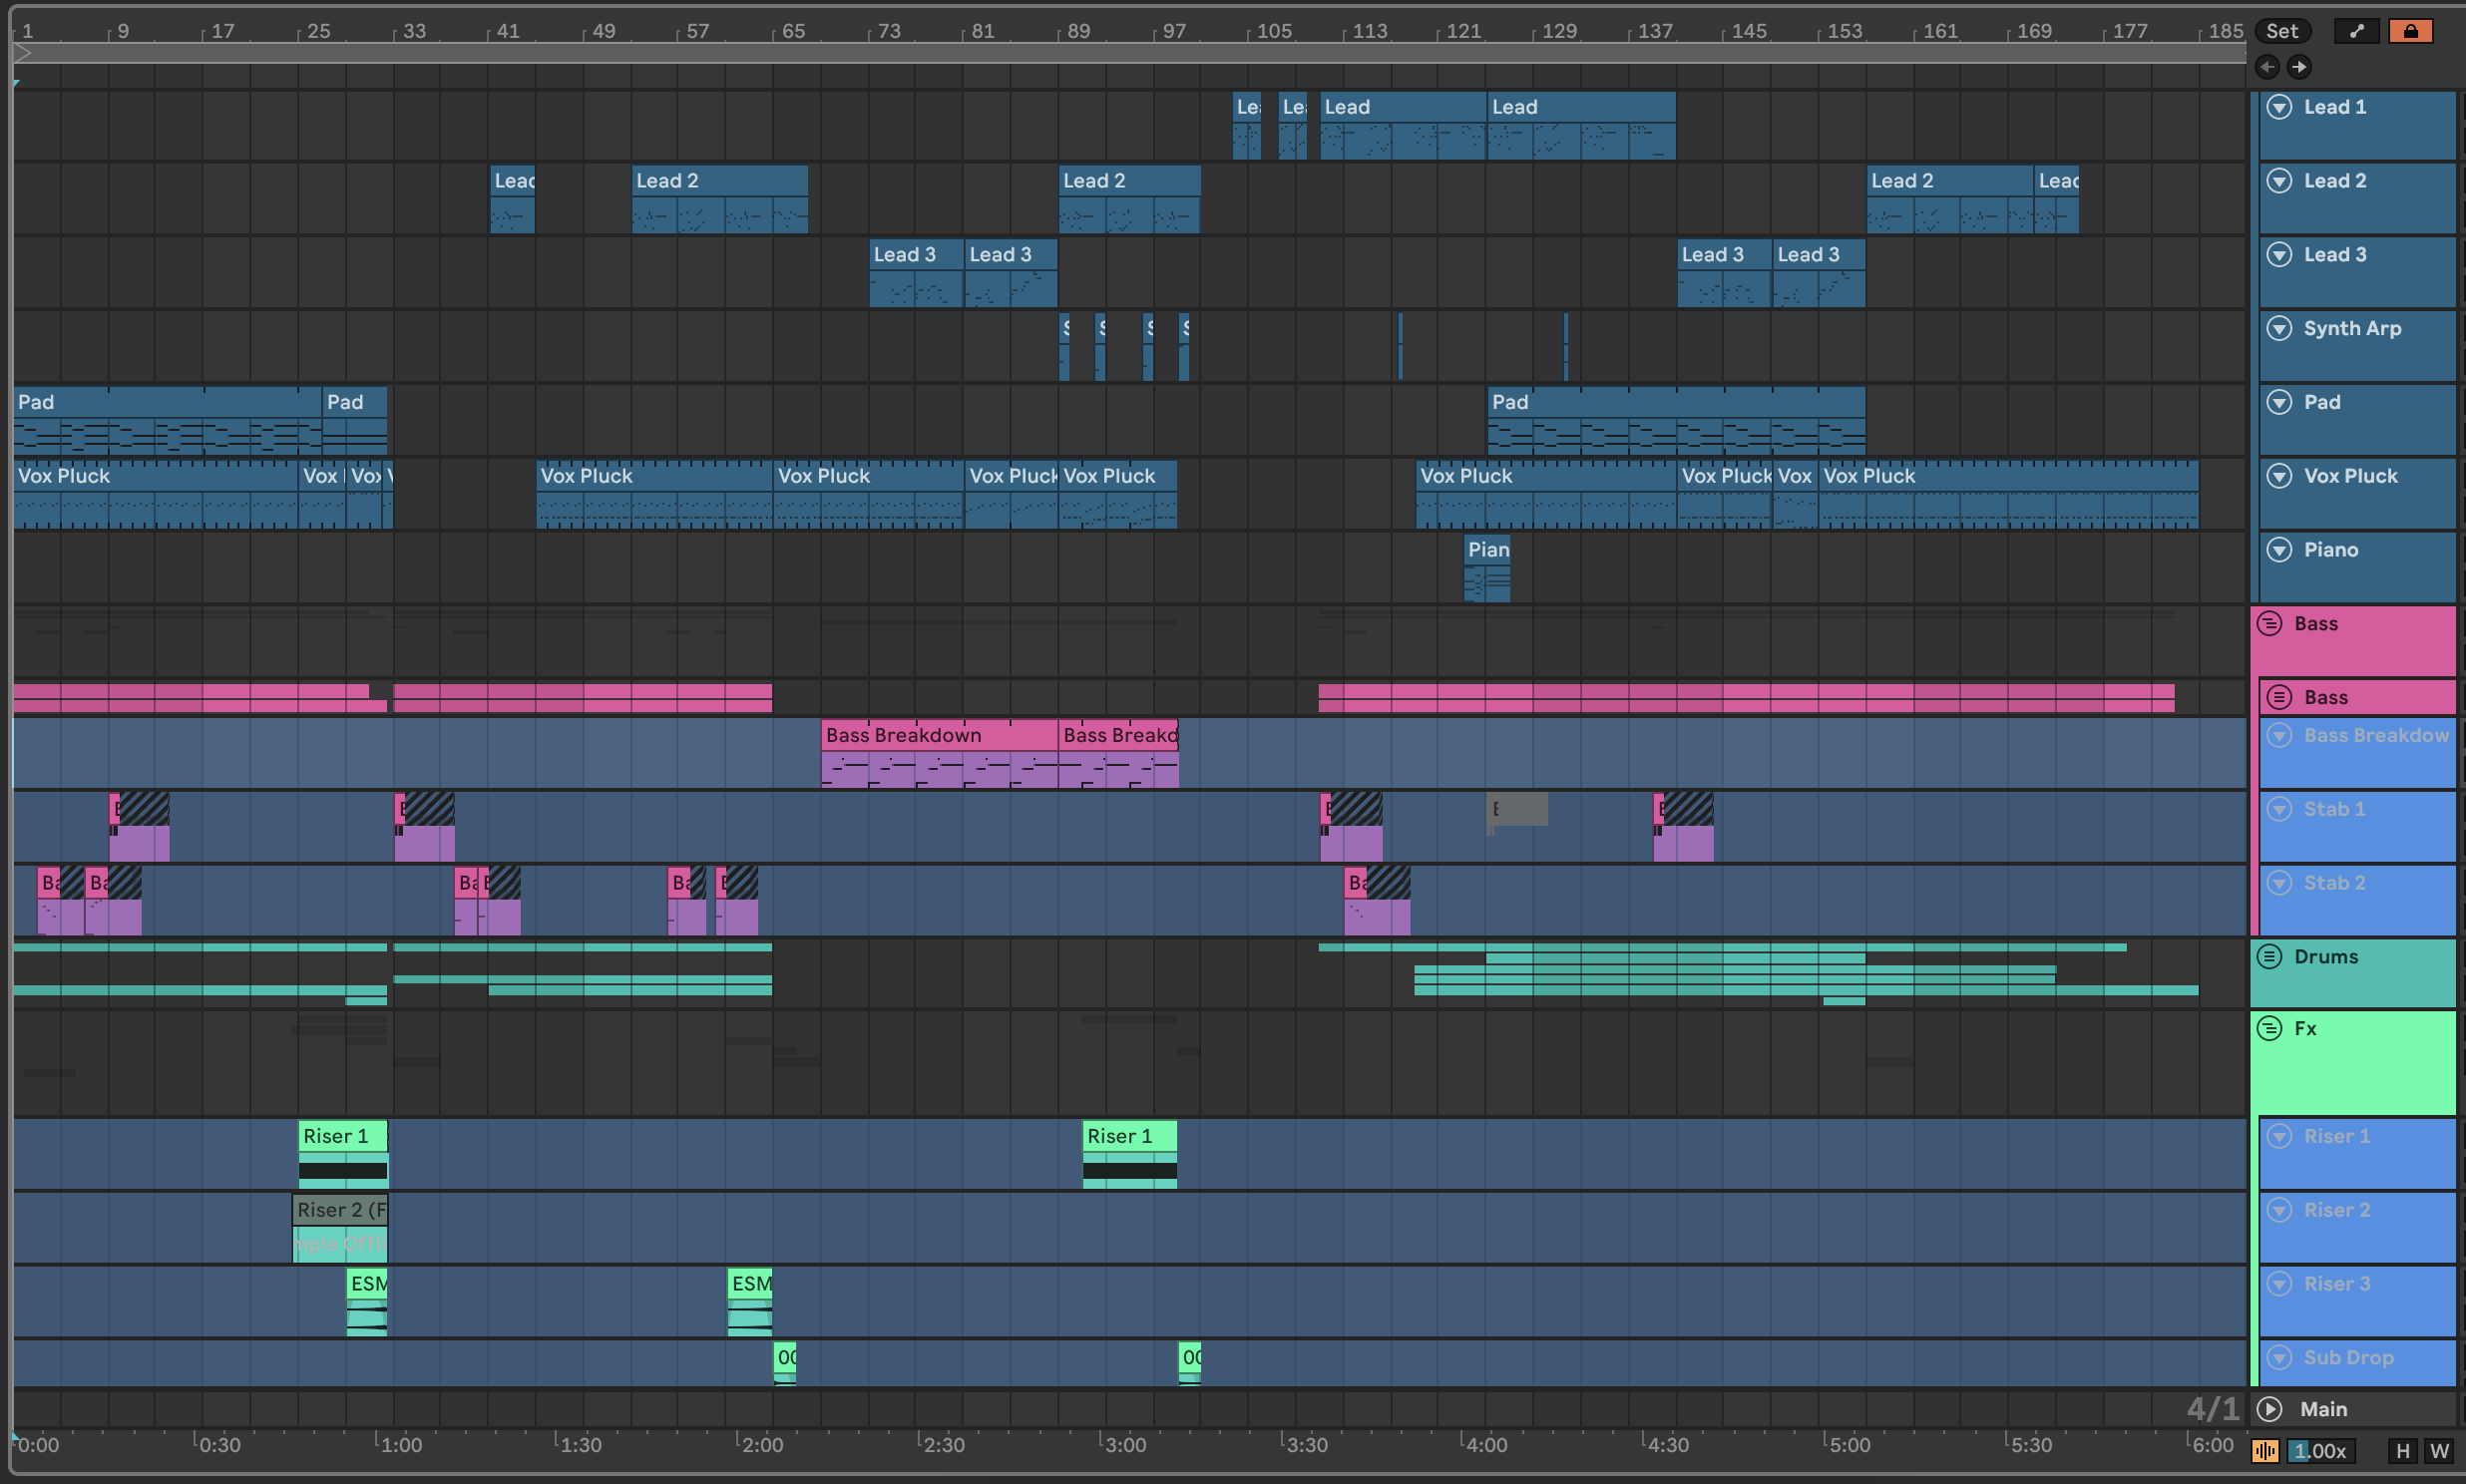
Task: Click the W optimize width button
Action: click(2440, 1451)
